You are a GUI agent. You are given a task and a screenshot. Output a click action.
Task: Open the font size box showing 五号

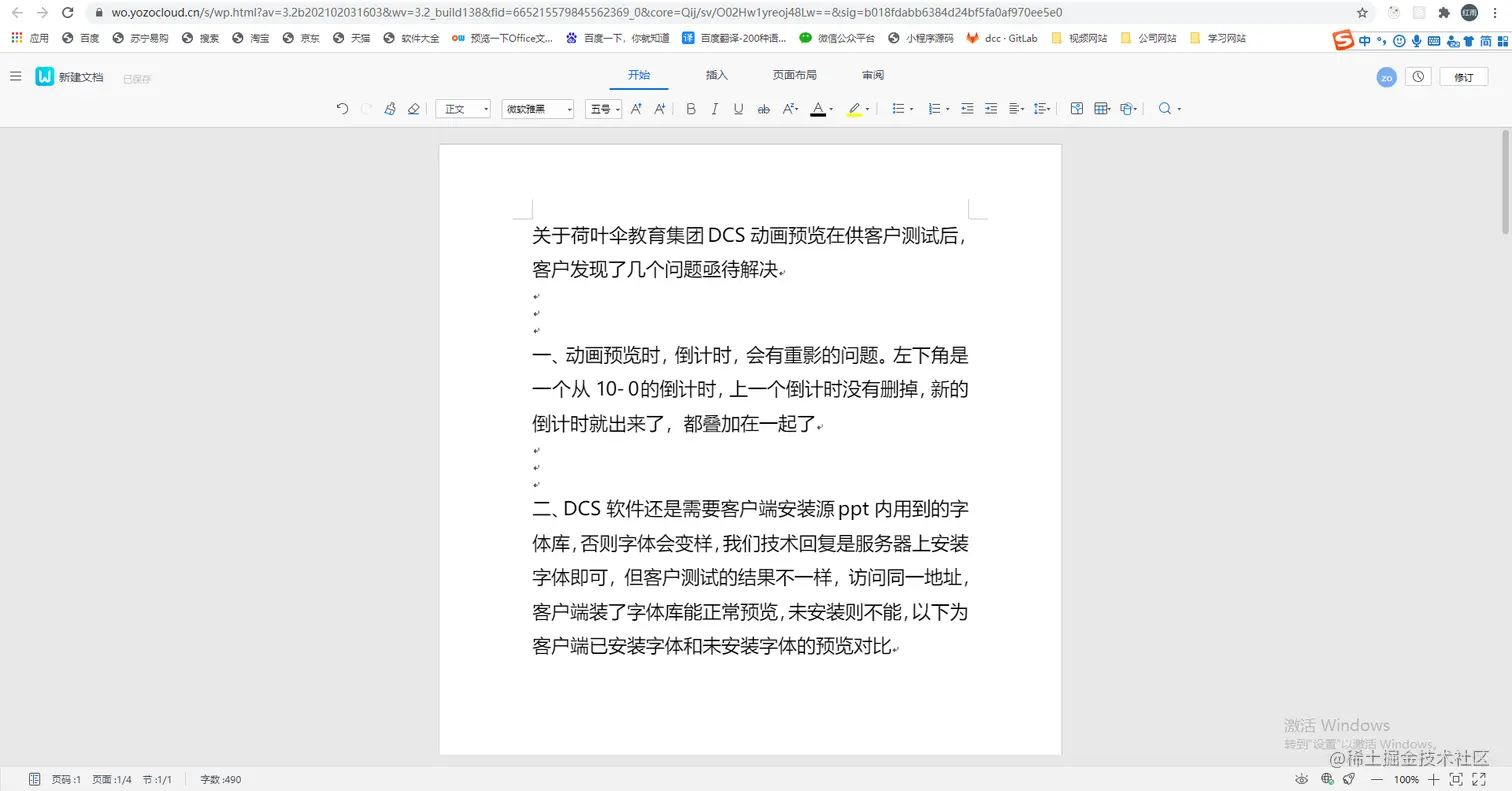click(604, 109)
